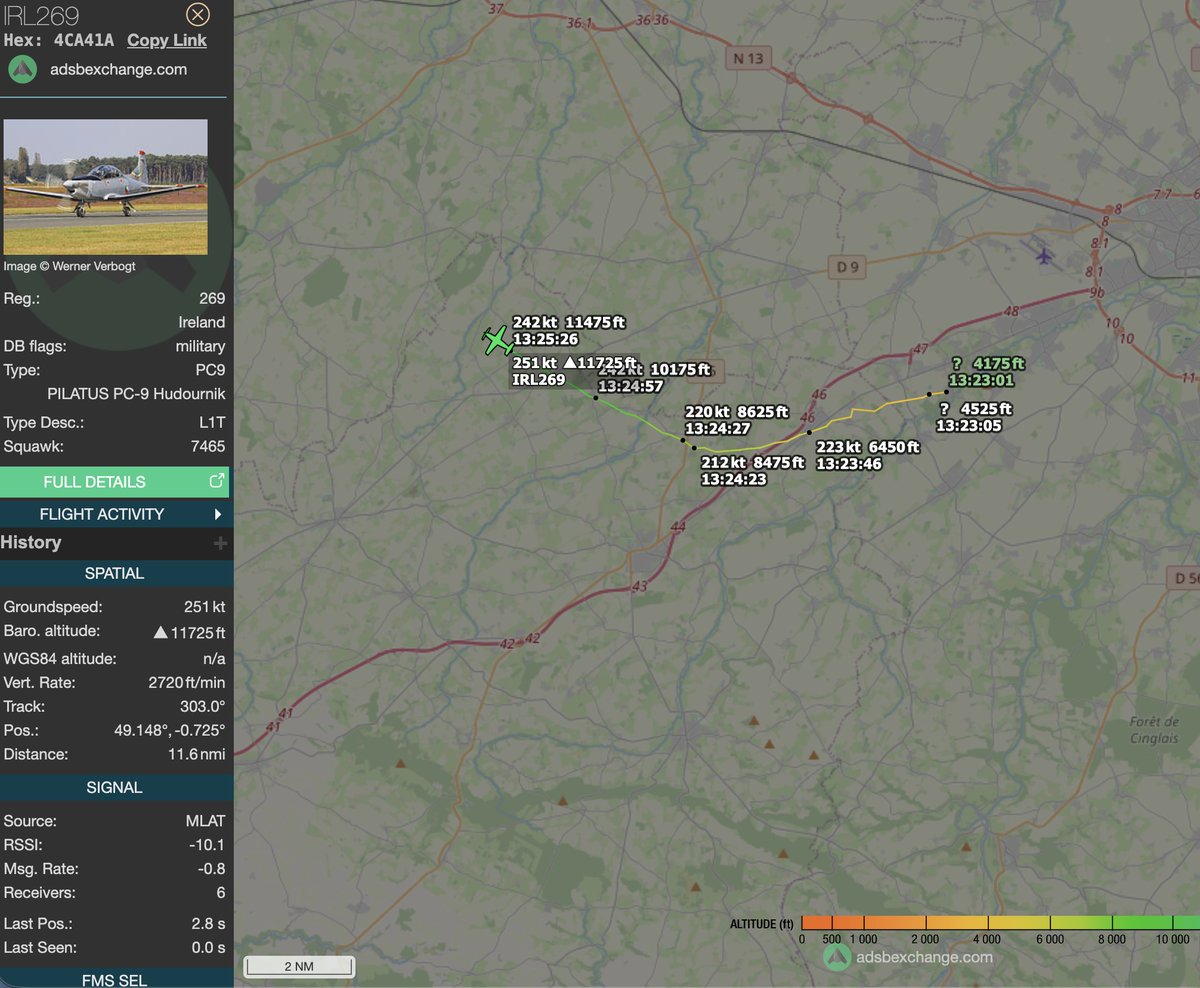Select the FMS SEL section header

(114, 979)
